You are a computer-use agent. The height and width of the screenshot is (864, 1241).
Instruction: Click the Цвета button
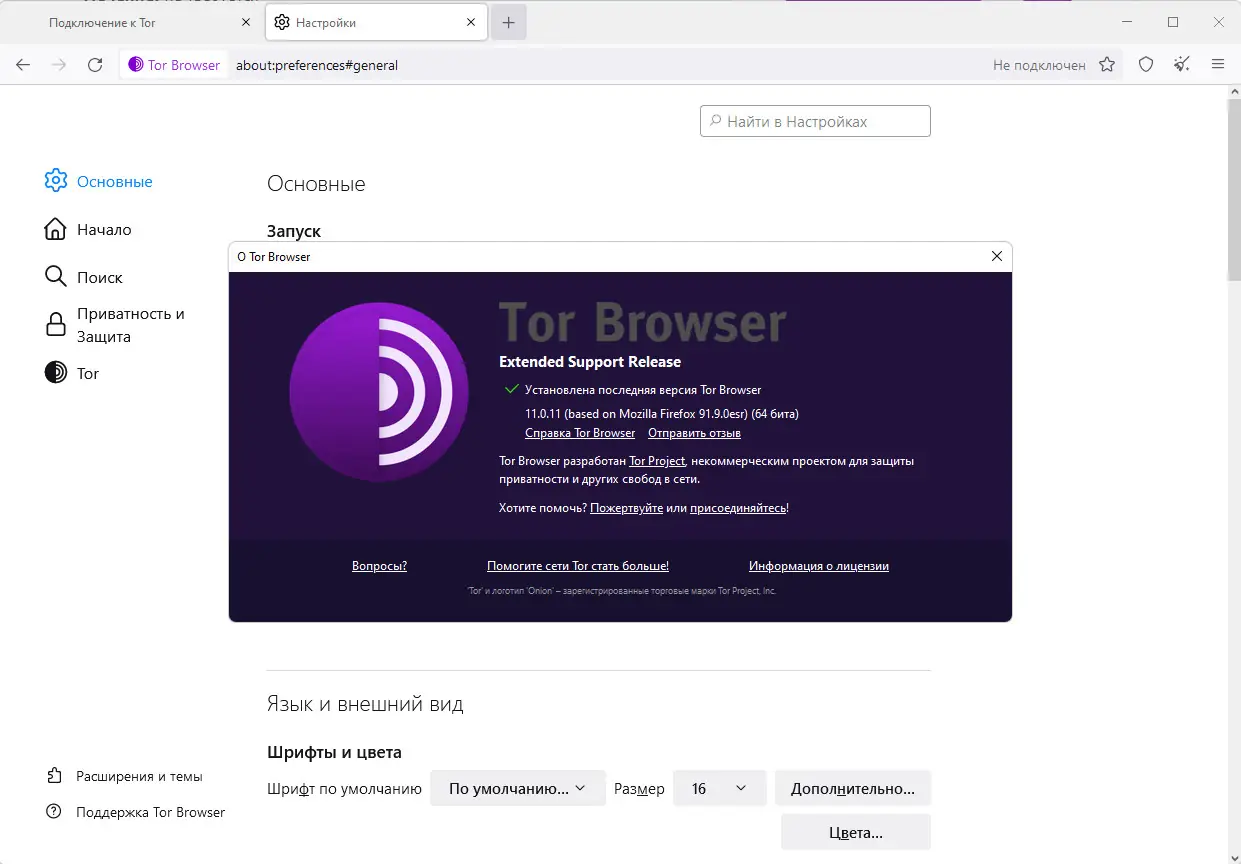coord(855,832)
